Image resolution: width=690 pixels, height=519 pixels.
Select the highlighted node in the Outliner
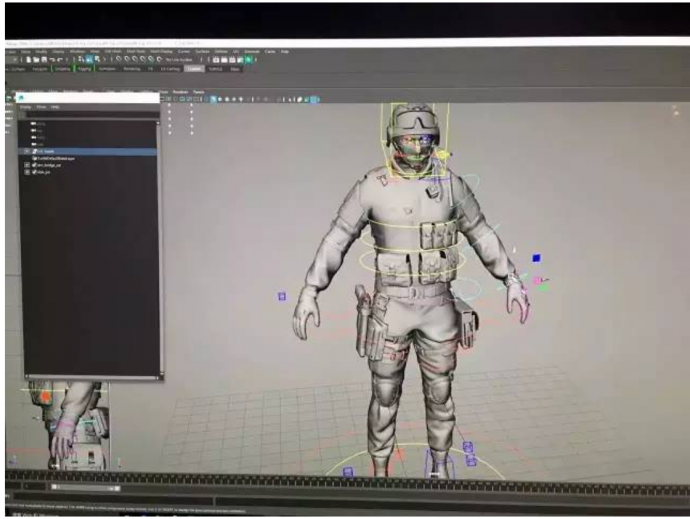click(50, 151)
